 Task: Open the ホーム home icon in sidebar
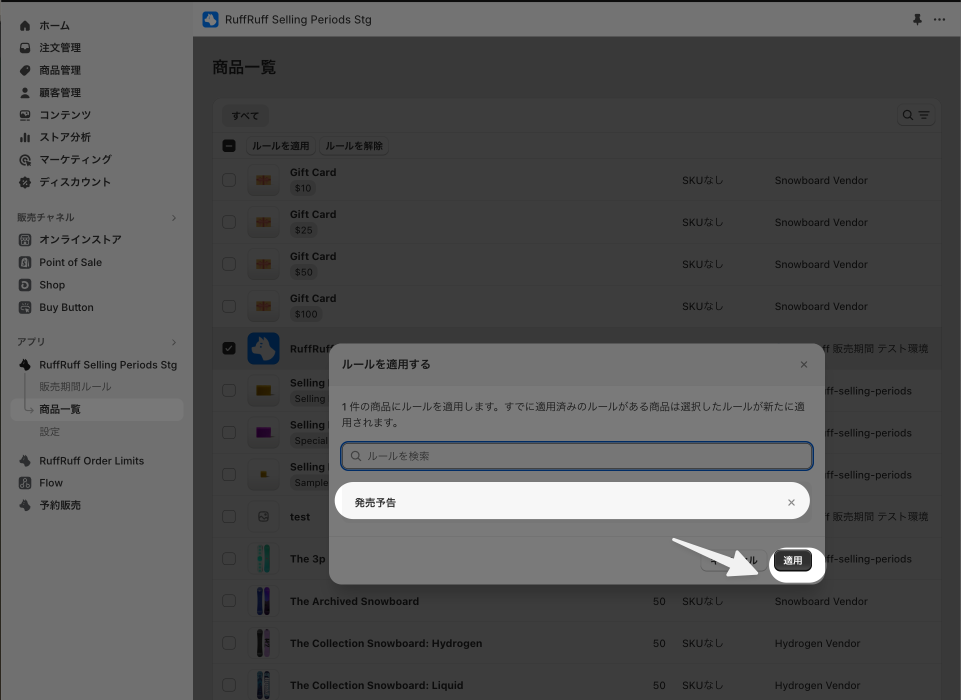point(25,26)
